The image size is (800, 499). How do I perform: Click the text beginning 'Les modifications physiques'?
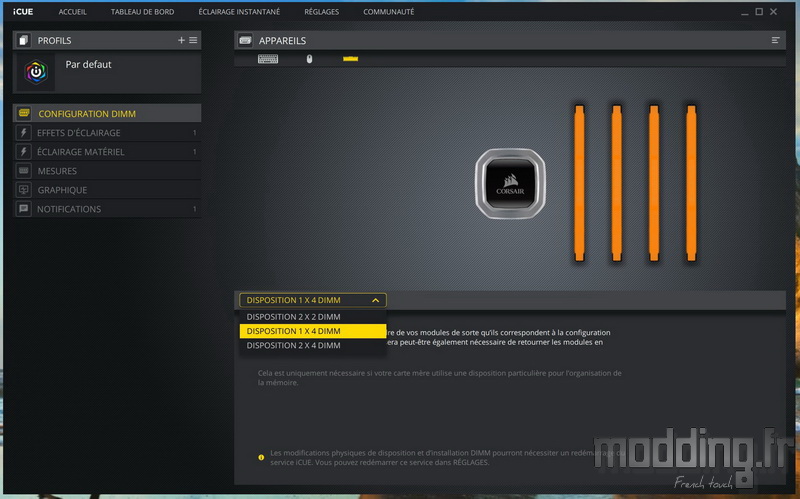click(447, 458)
